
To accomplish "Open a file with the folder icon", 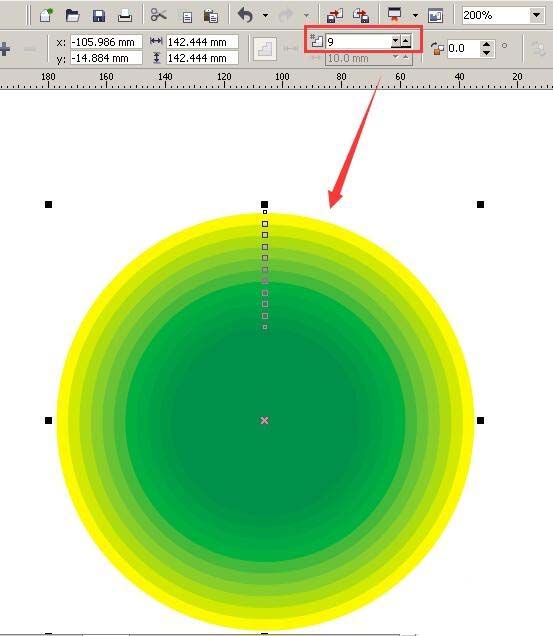I will pyautogui.click(x=73, y=16).
